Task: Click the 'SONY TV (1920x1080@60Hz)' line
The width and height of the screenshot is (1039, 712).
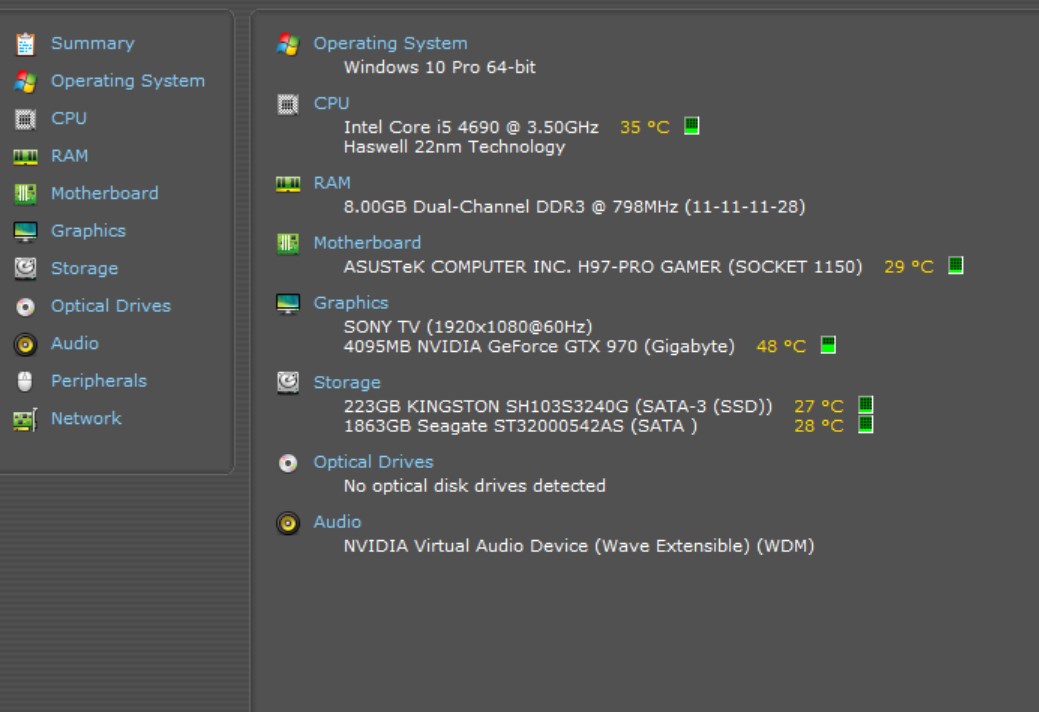Action: coord(468,327)
